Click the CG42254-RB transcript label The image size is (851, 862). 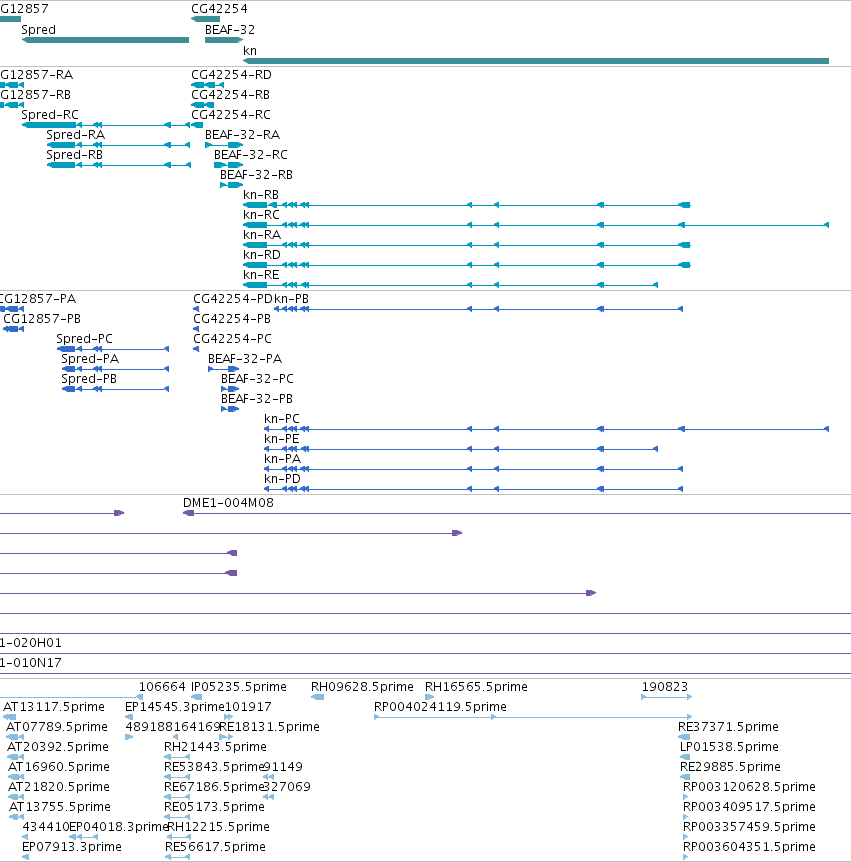click(x=231, y=95)
